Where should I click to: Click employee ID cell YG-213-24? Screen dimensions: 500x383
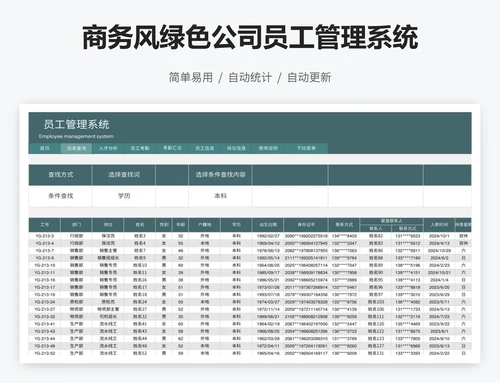click(45, 302)
